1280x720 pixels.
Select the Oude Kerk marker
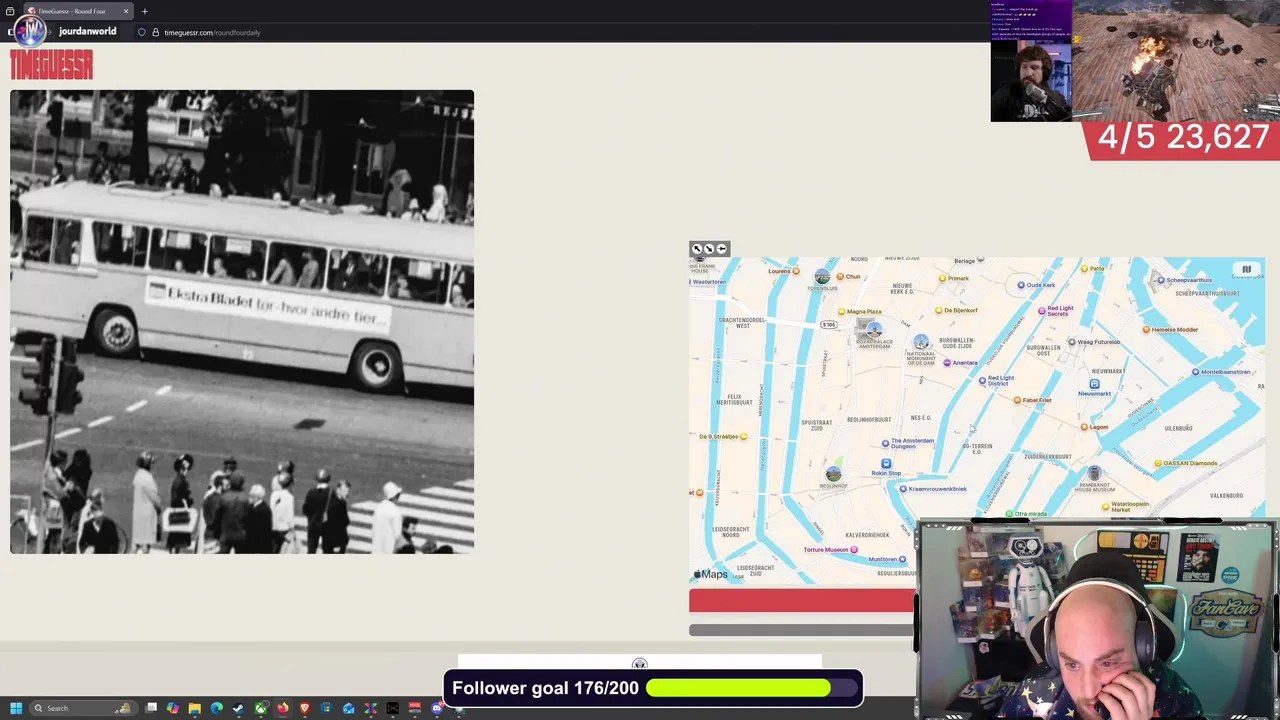coord(1021,285)
